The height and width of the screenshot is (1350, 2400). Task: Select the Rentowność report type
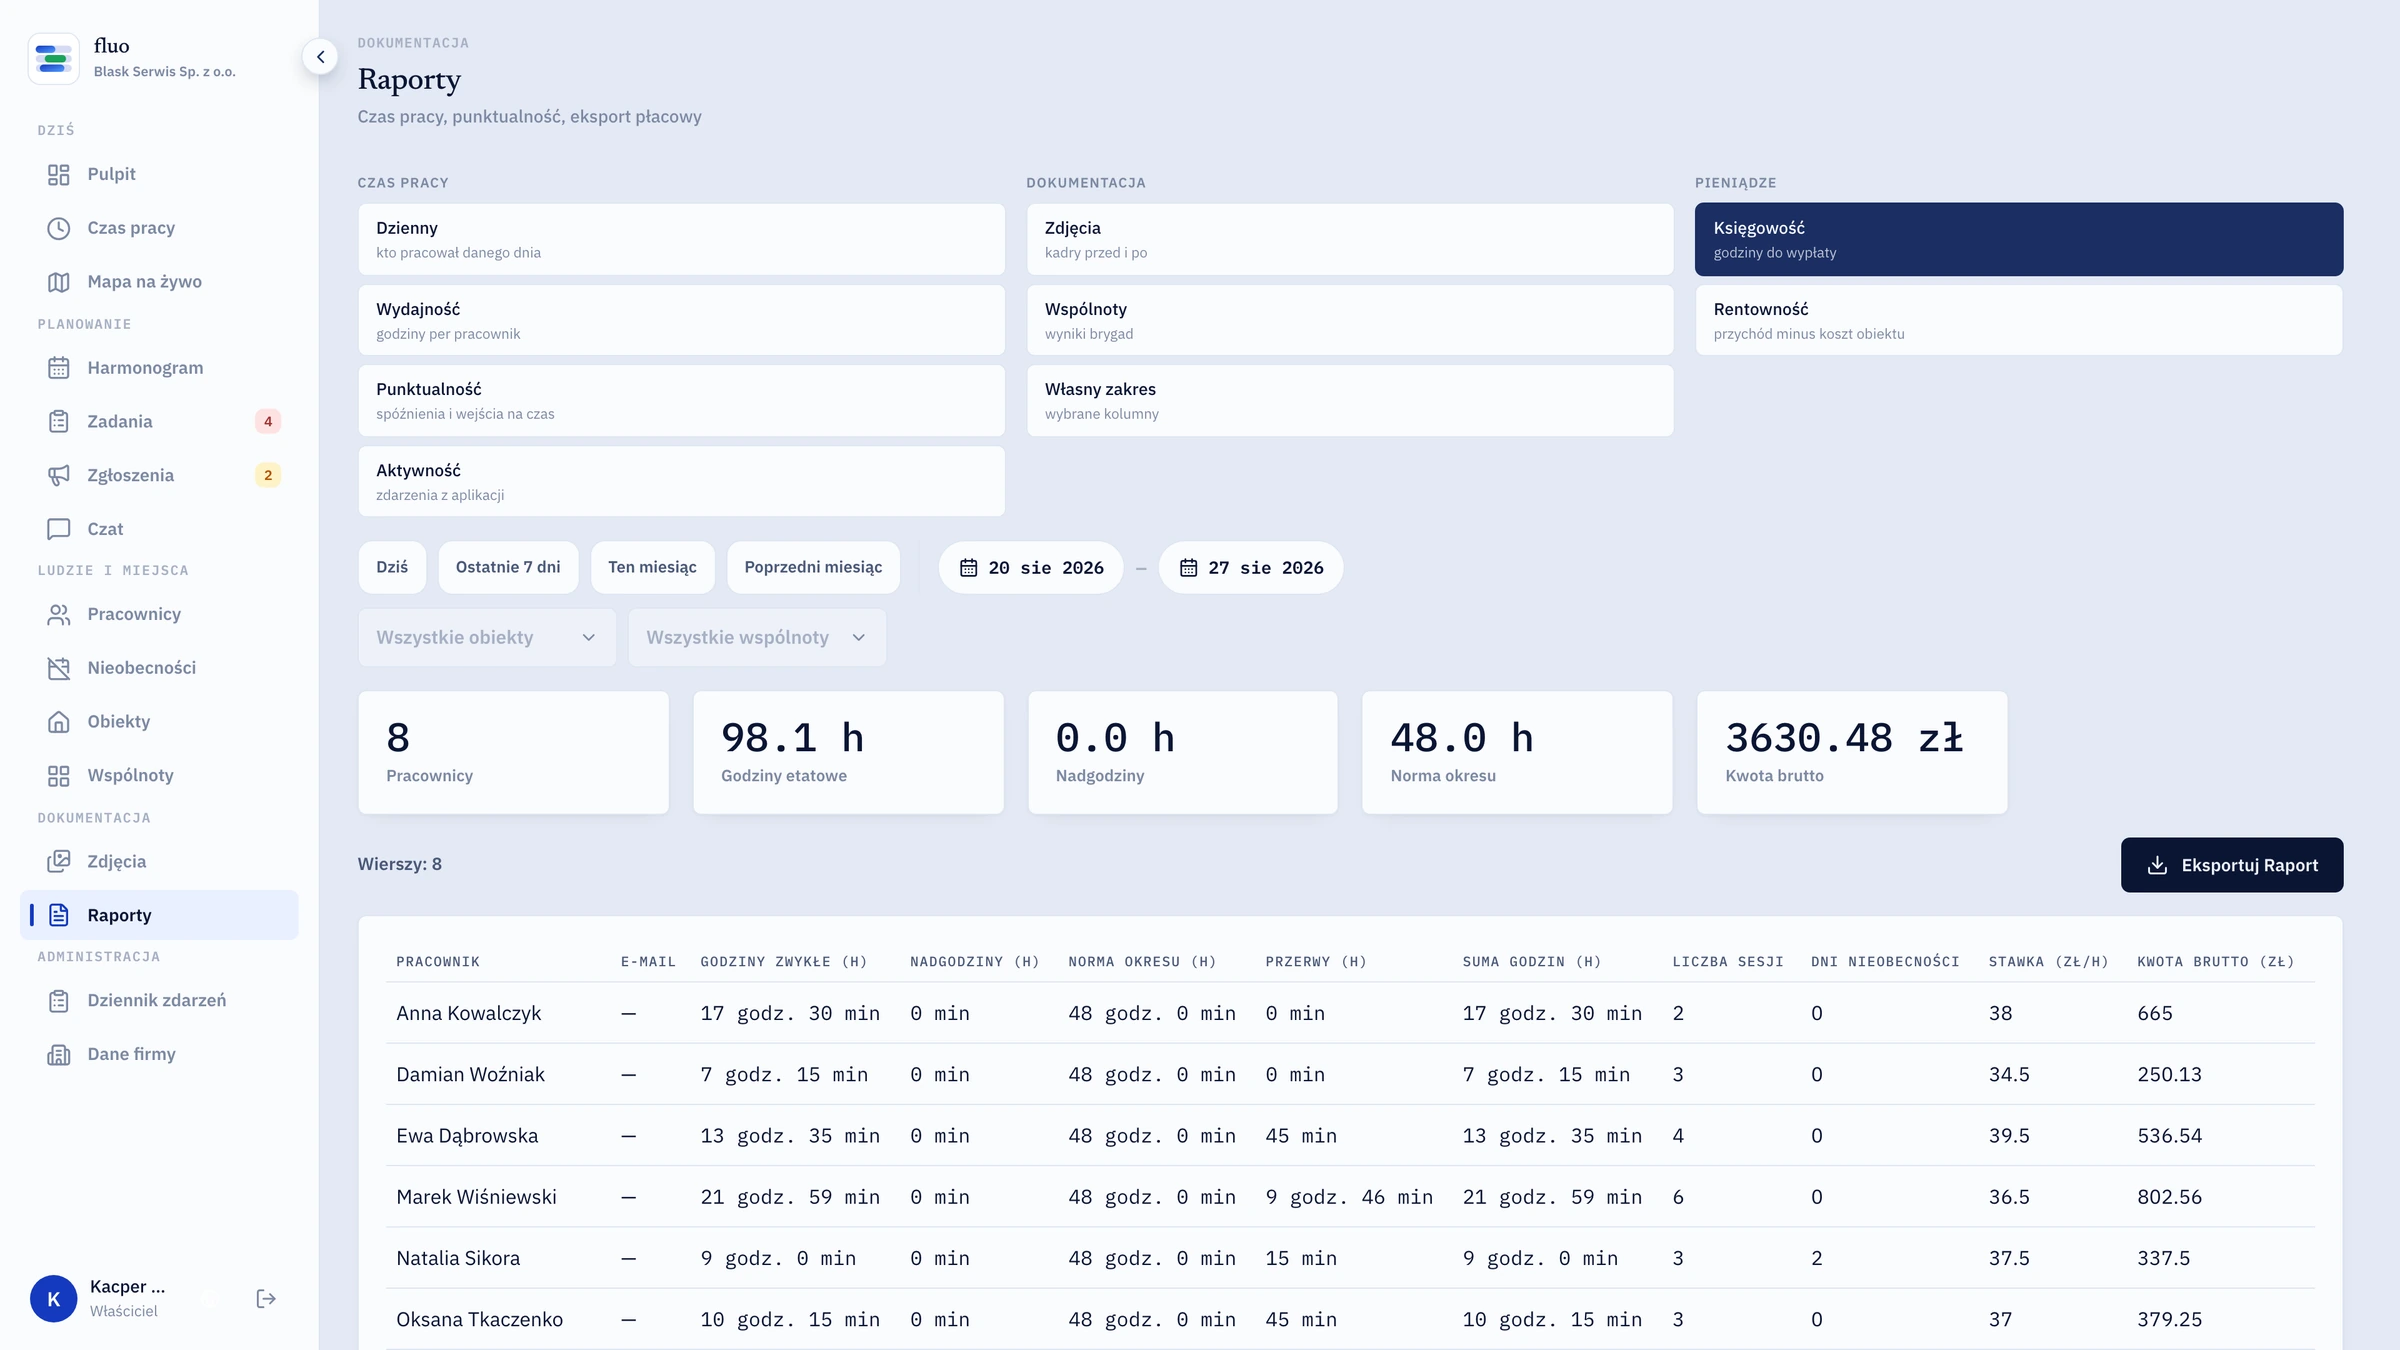2019,321
